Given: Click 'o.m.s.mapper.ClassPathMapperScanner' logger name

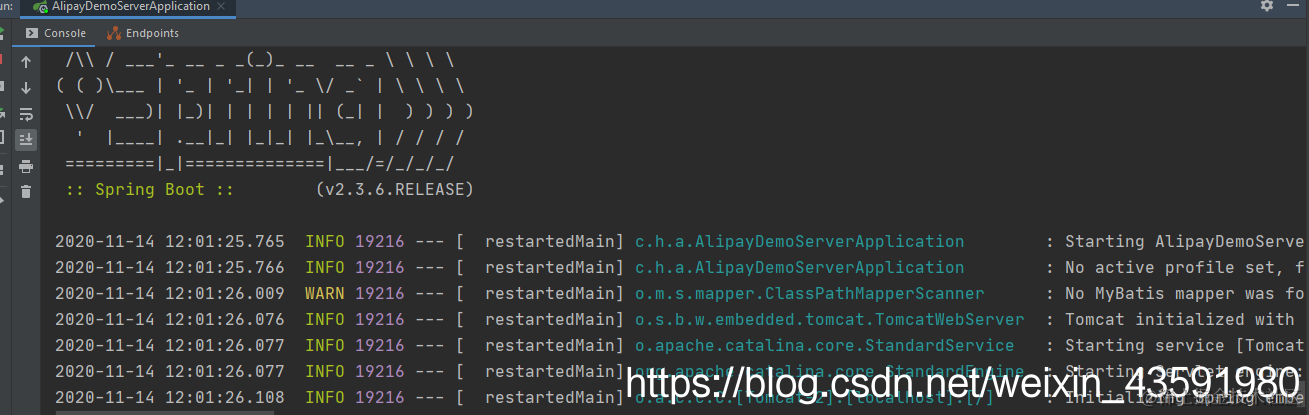Looking at the screenshot, I should pos(810,293).
